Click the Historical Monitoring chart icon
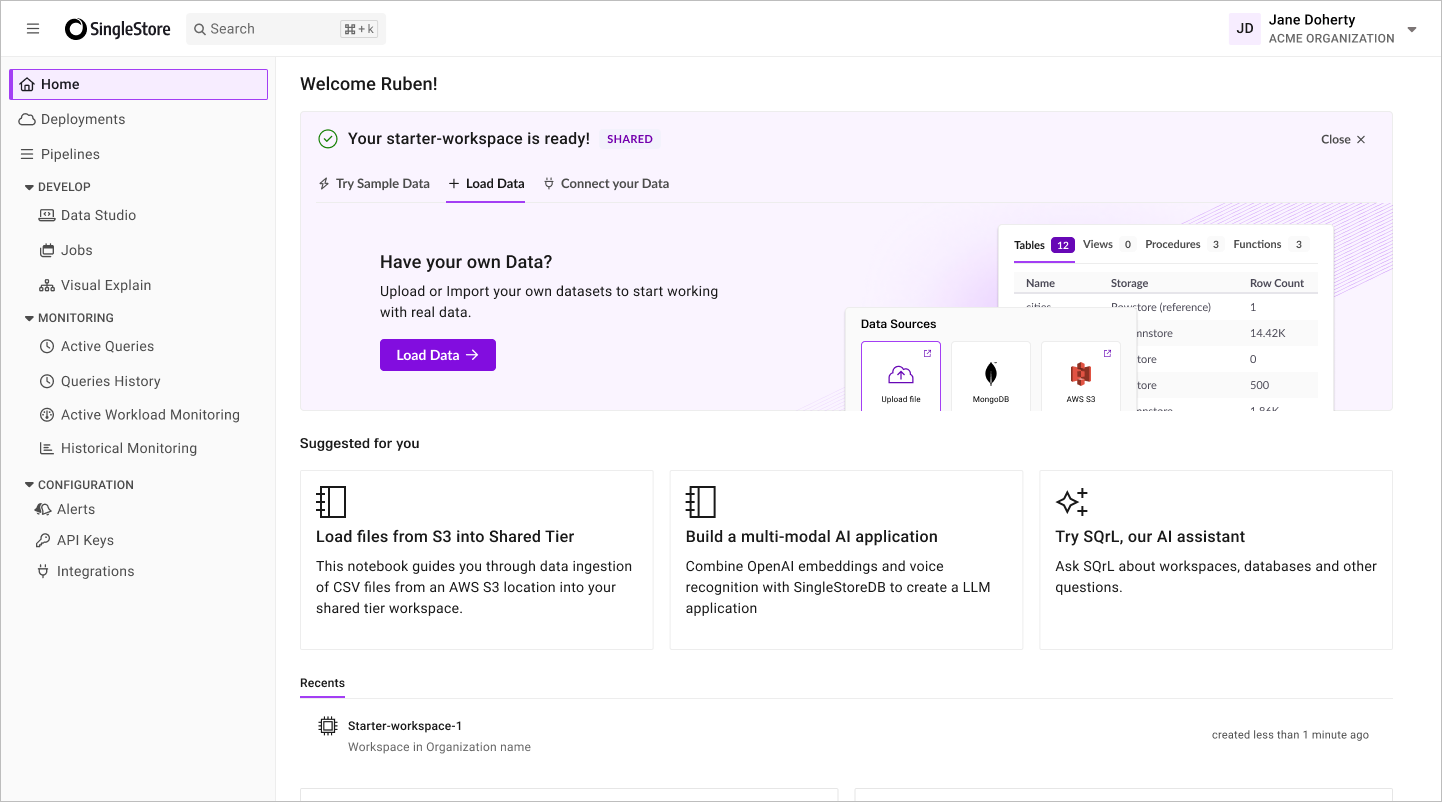The height and width of the screenshot is (802, 1442). (x=47, y=448)
